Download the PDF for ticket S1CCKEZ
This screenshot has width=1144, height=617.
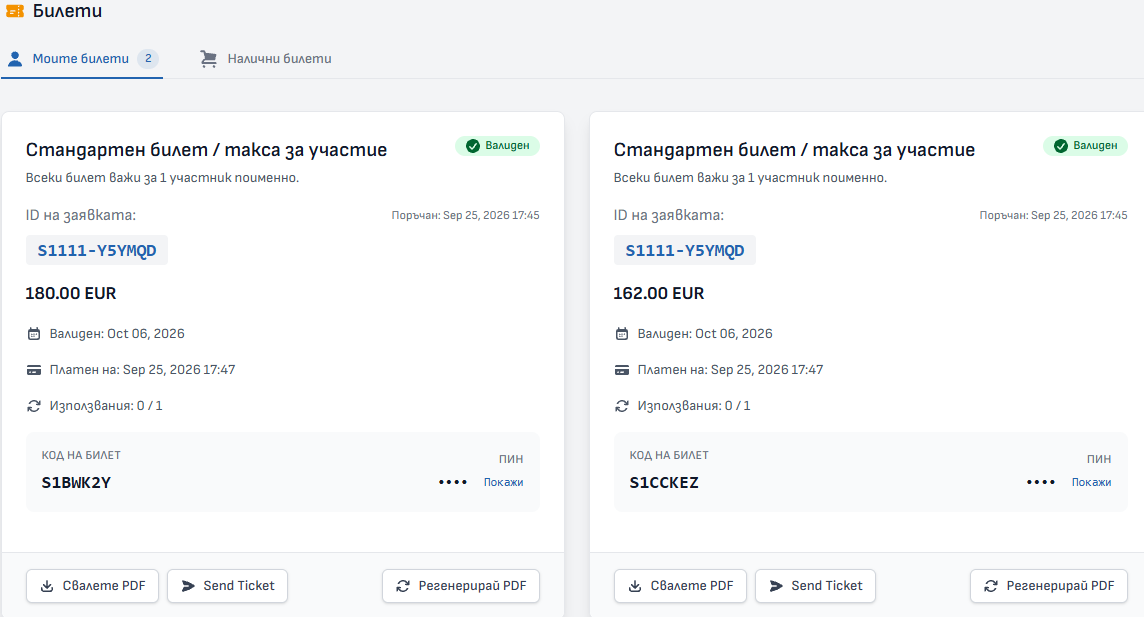(x=681, y=586)
